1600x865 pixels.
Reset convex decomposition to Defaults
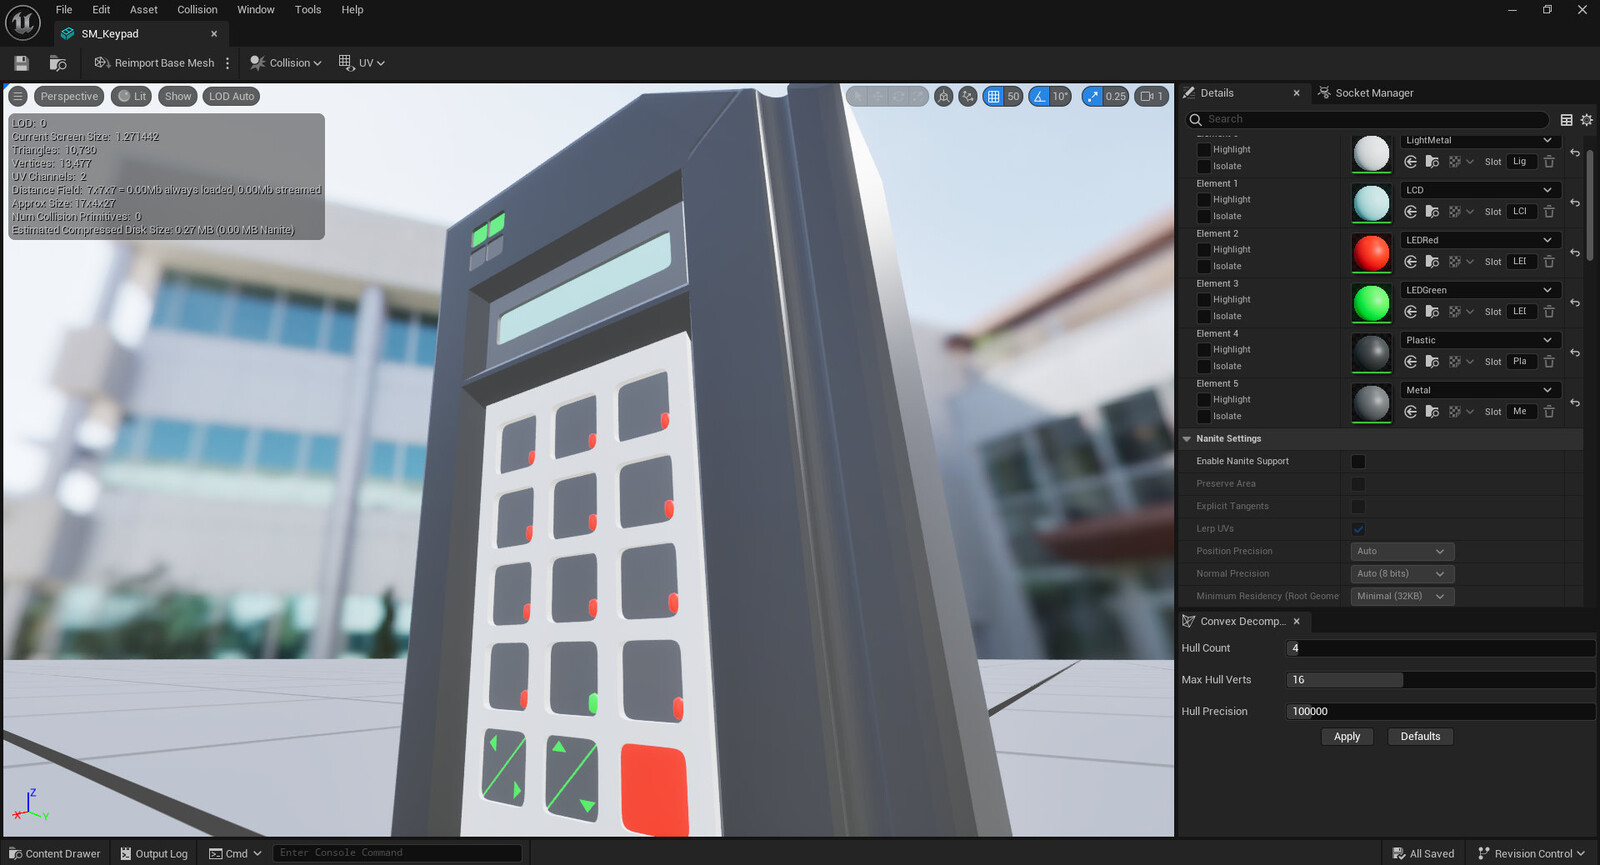[x=1420, y=737]
